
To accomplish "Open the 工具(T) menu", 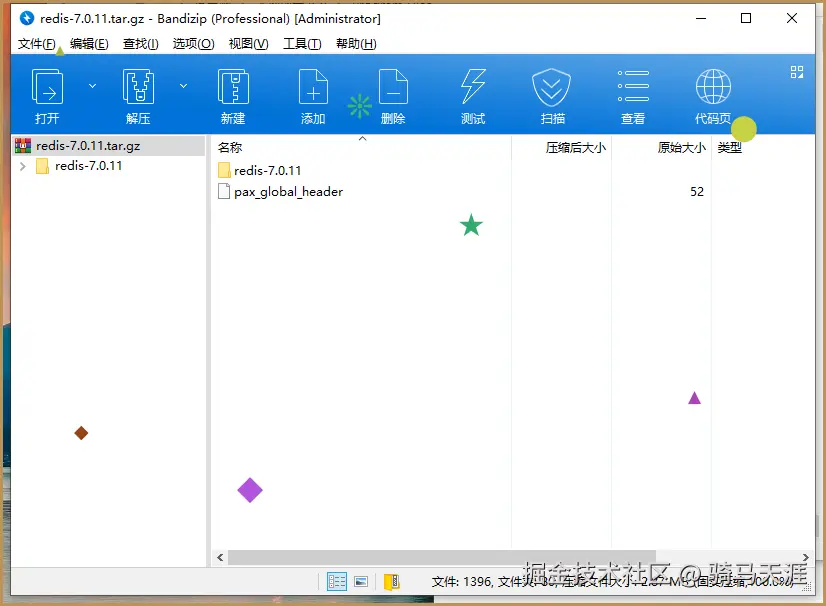I will click(302, 44).
